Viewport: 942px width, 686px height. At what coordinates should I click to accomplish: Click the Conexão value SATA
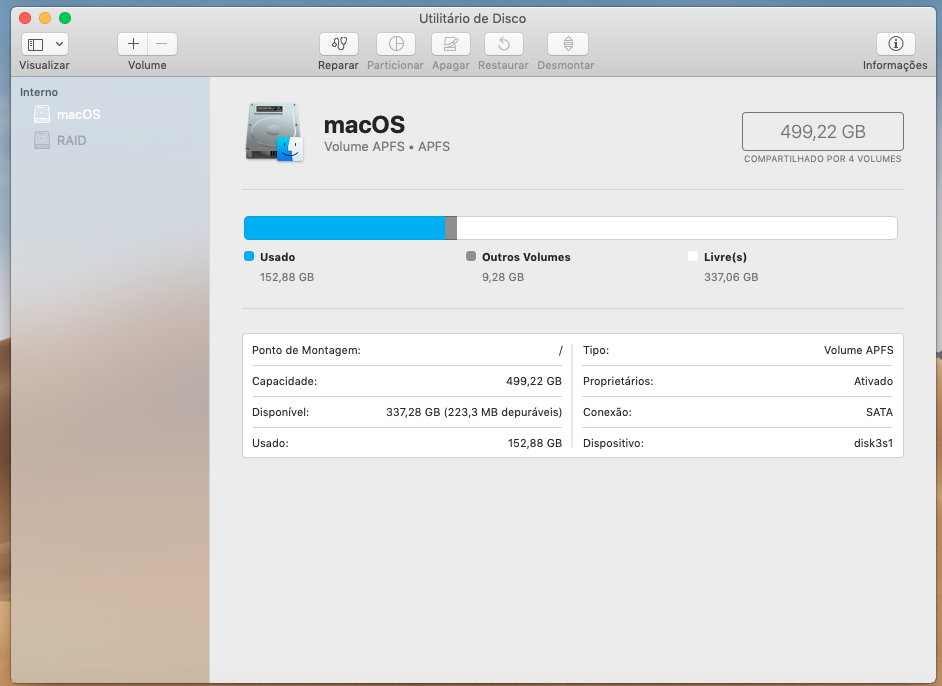[880, 412]
